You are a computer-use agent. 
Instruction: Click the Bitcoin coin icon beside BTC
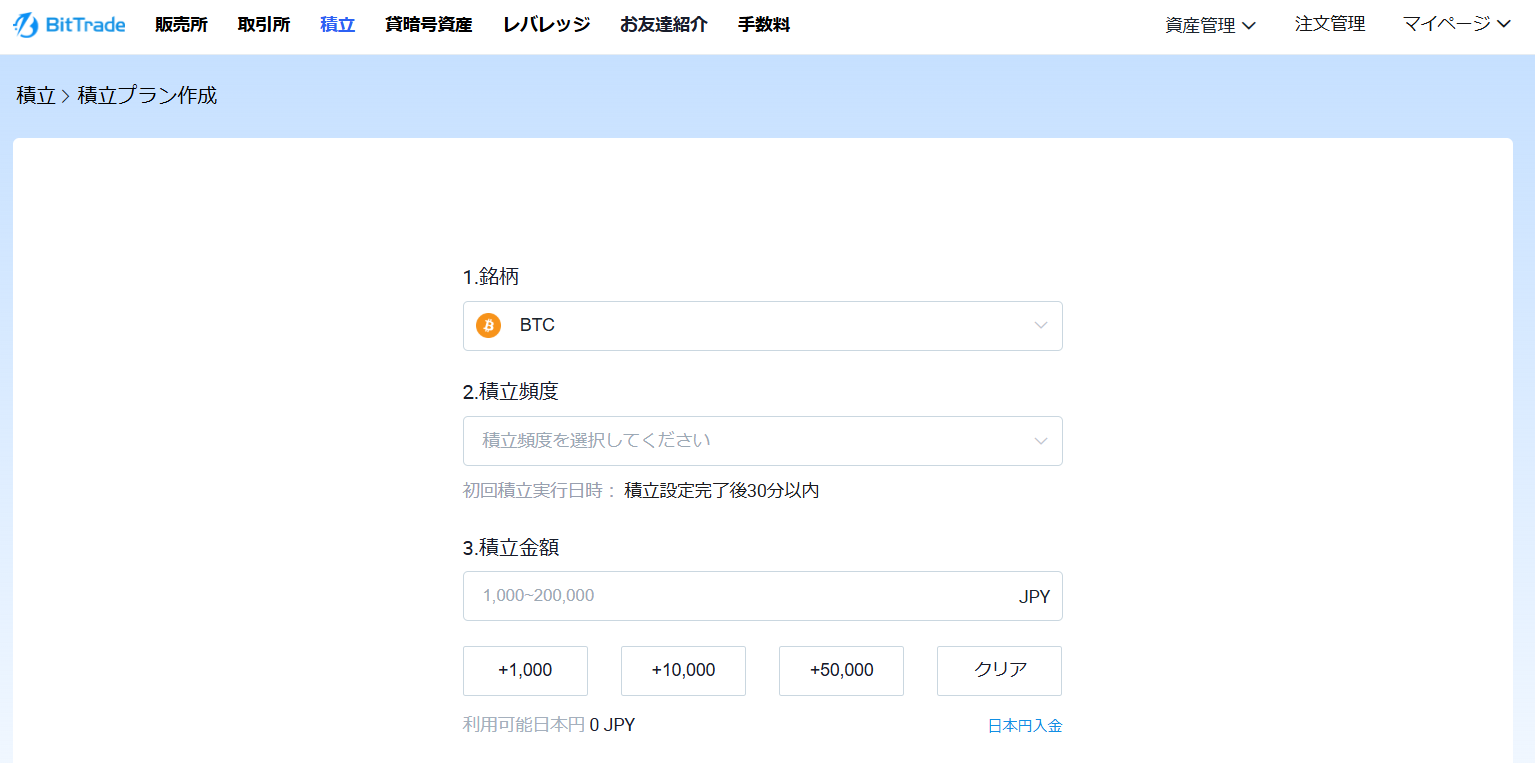pyautogui.click(x=488, y=325)
